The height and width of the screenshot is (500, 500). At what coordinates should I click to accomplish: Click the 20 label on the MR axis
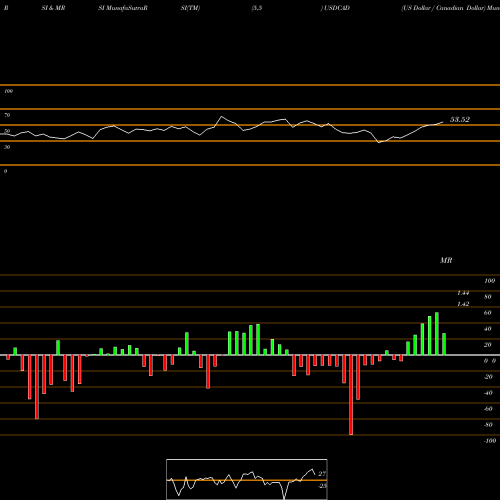click(488, 345)
